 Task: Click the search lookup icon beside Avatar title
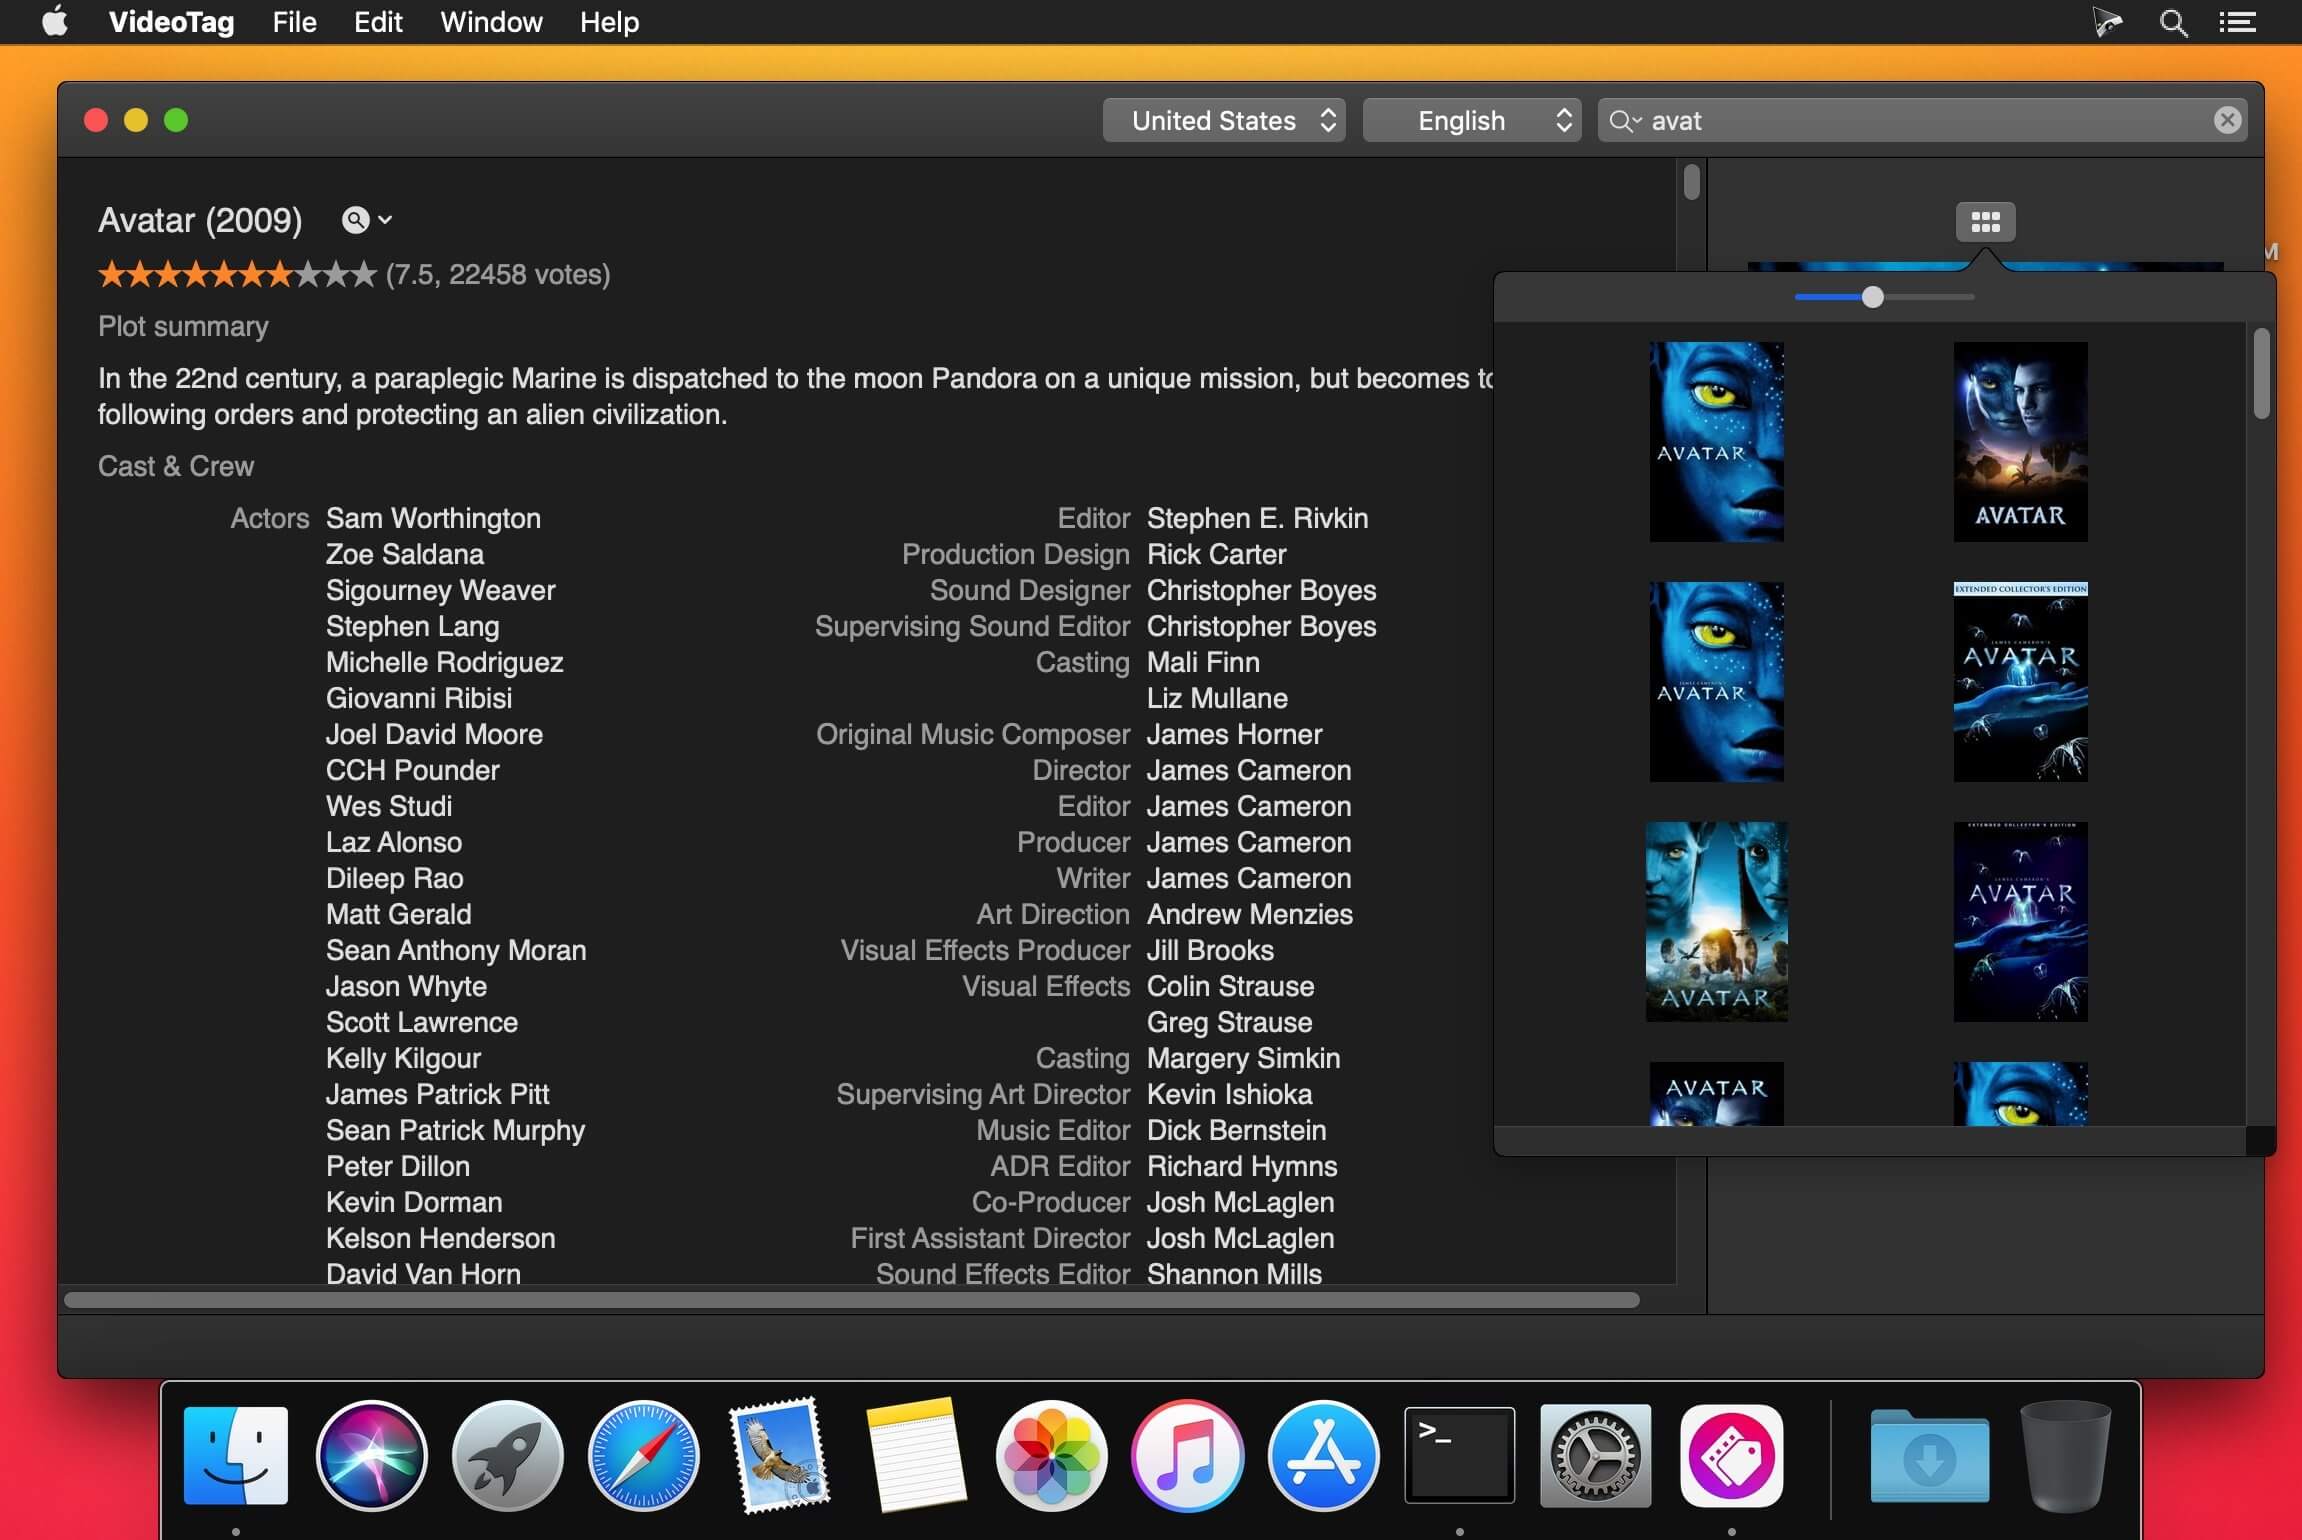click(x=355, y=220)
